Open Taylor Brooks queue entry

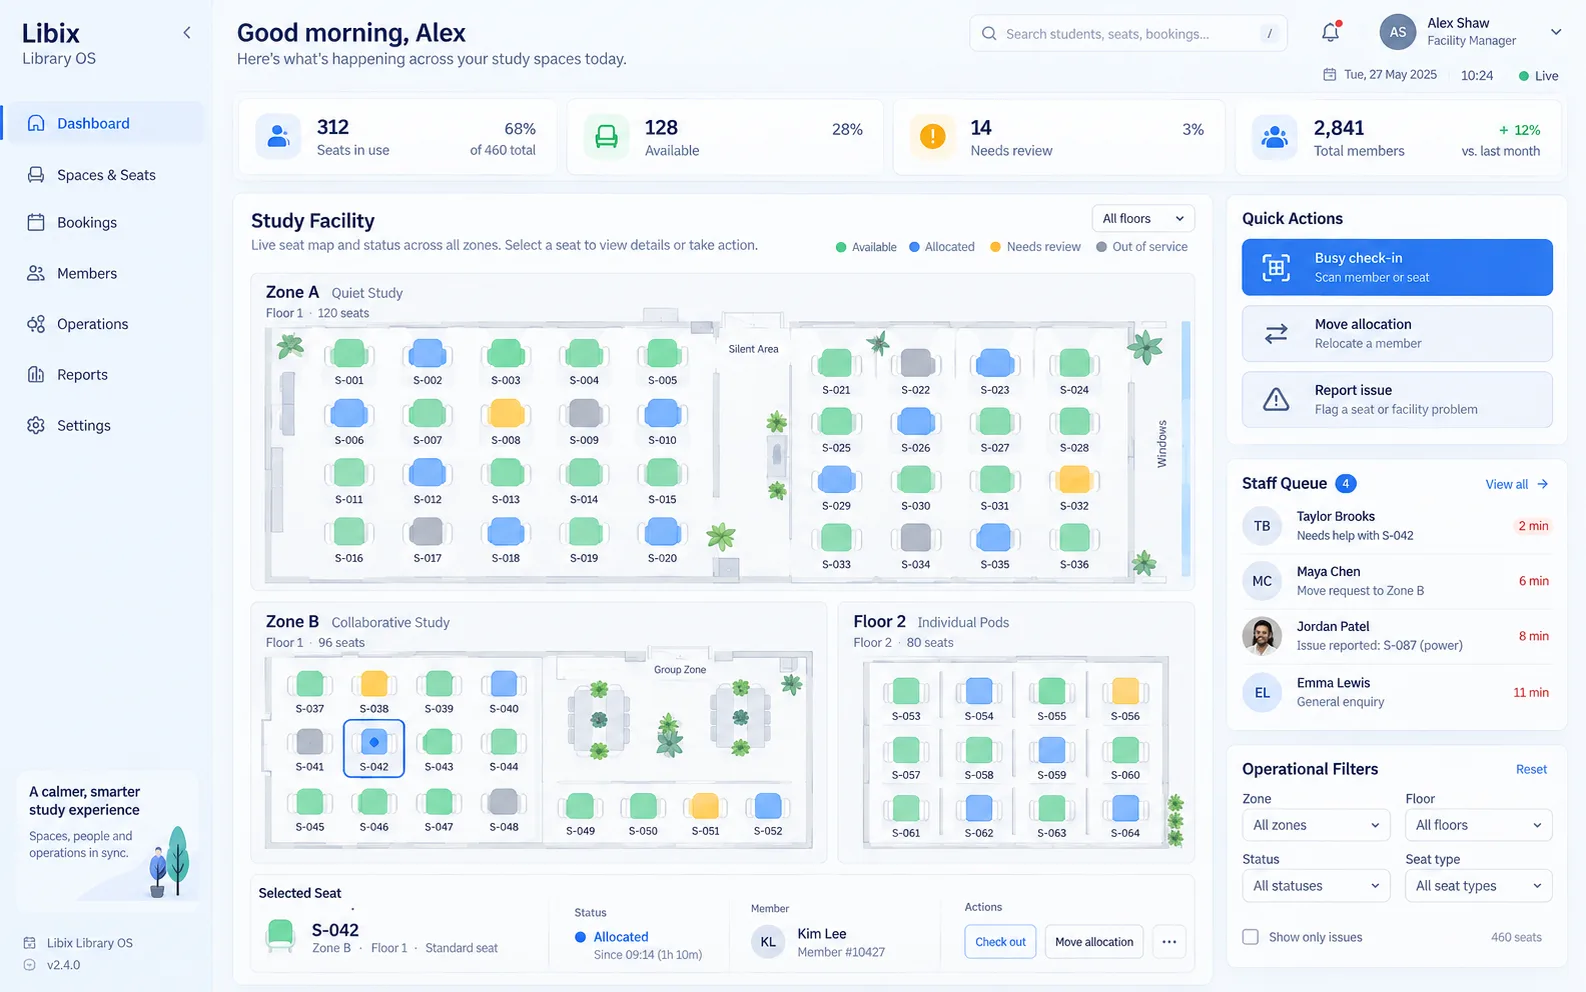click(1396, 526)
